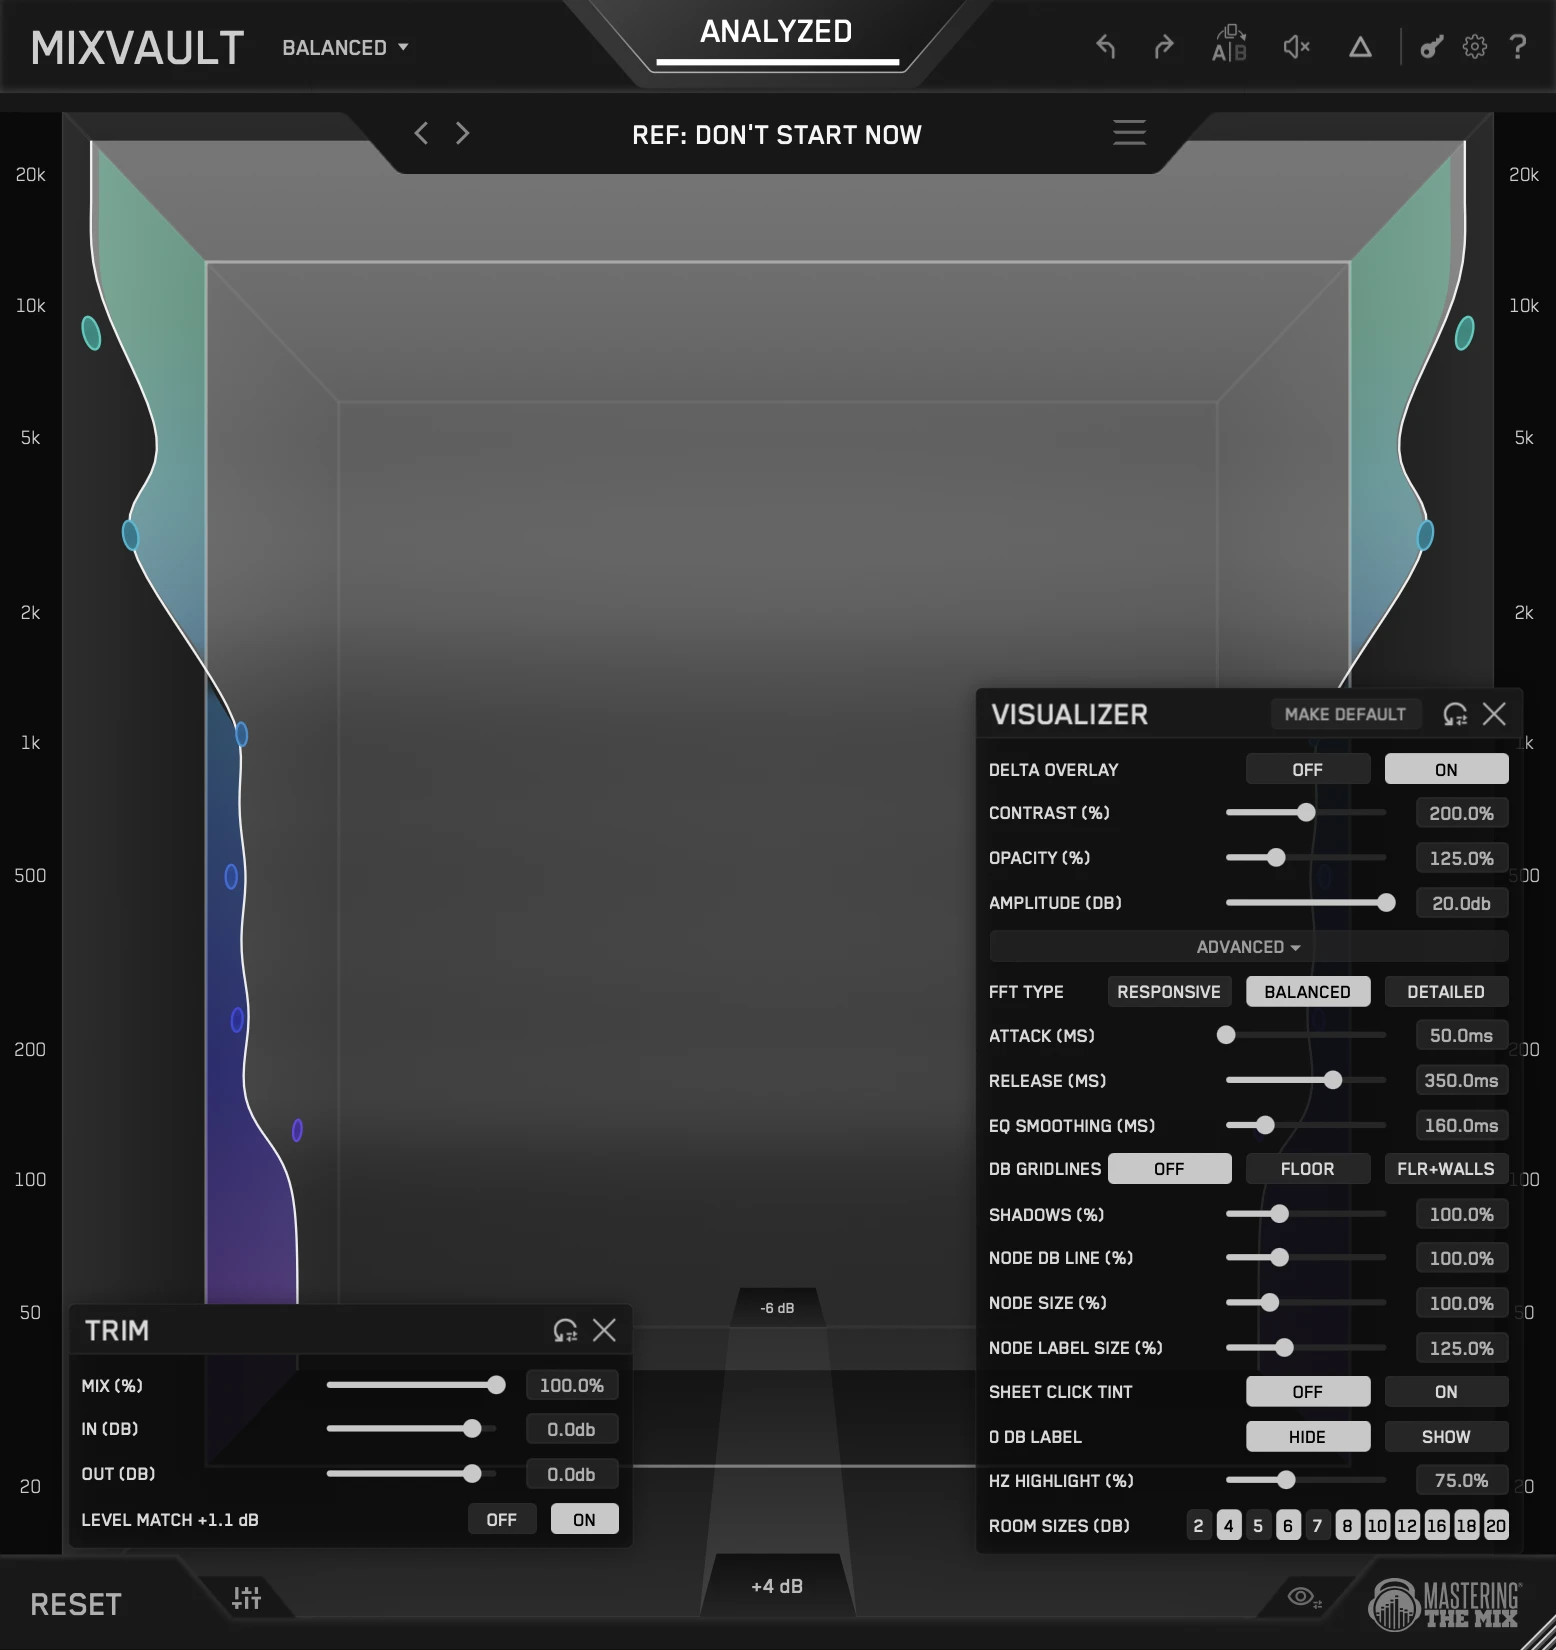Screen dimensions: 1556x1650
Task: Close the Visualizer panel
Action: point(1494,714)
